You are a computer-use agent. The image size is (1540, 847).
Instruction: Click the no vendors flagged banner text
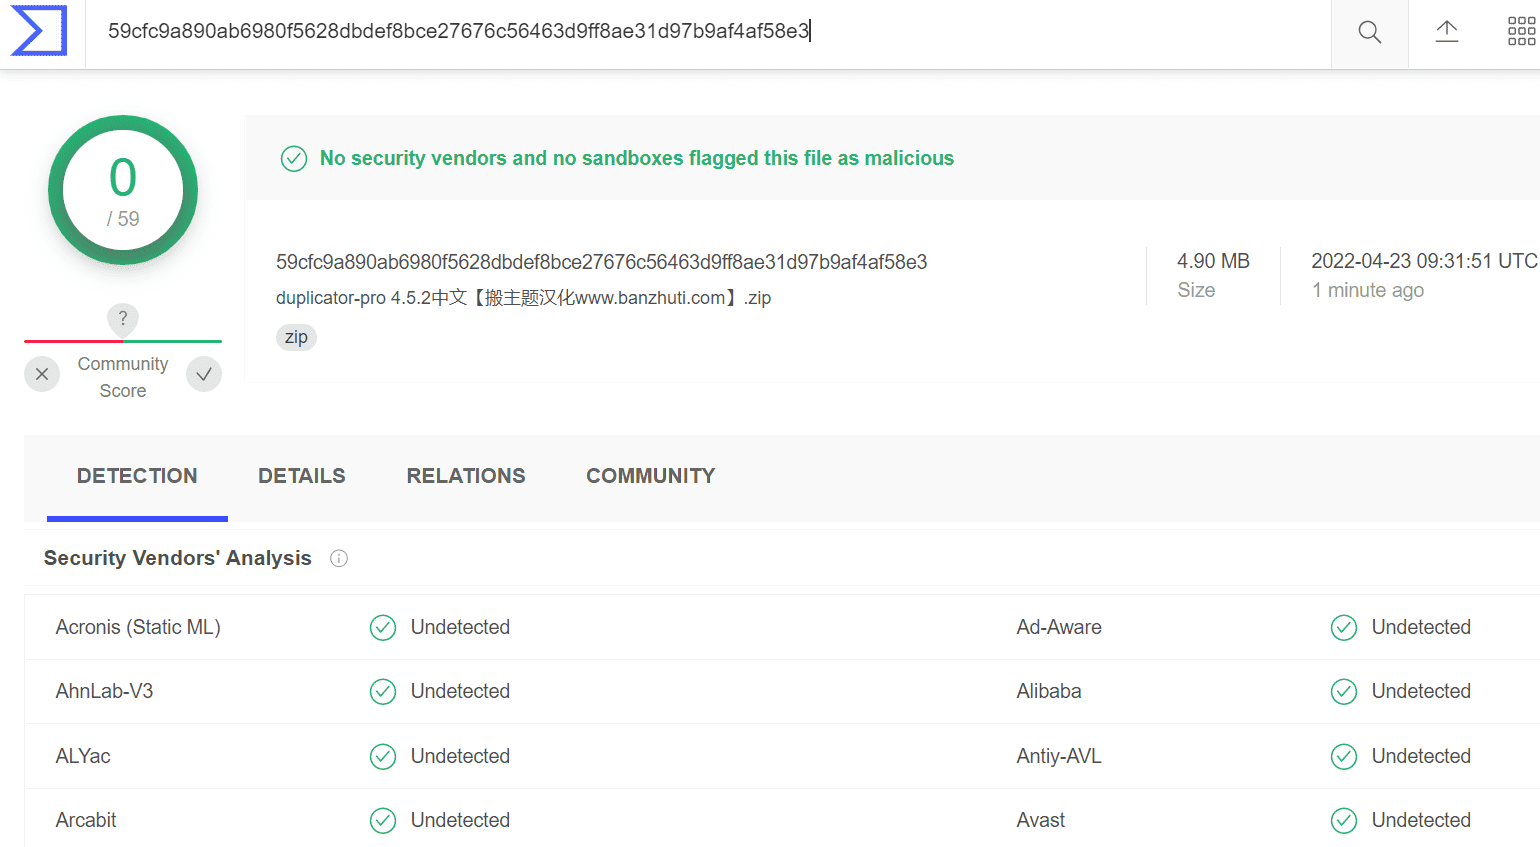[637, 158]
